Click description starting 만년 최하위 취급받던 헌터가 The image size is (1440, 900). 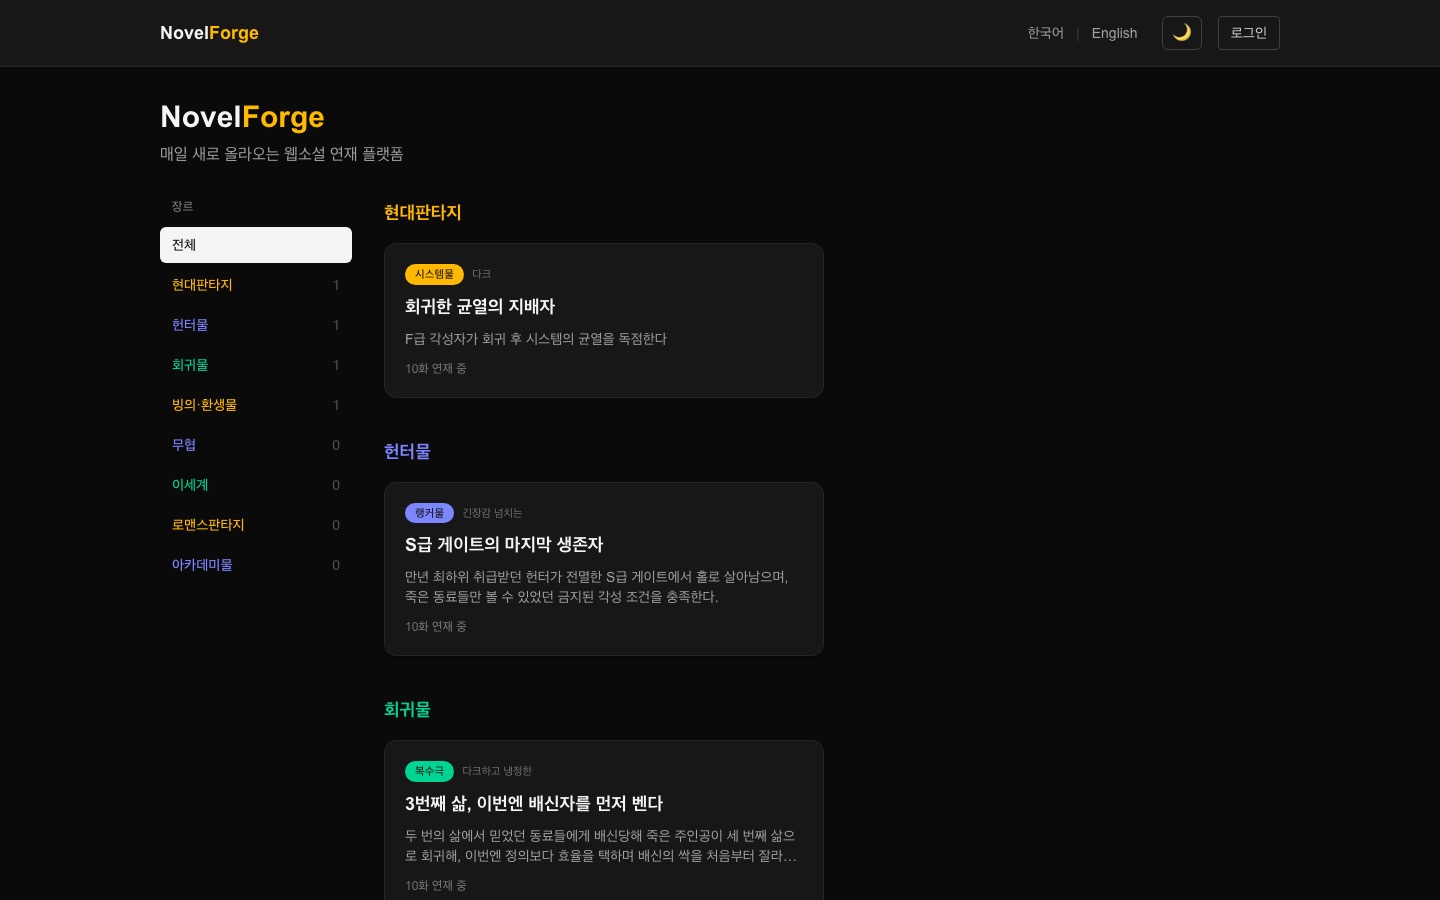coord(597,587)
